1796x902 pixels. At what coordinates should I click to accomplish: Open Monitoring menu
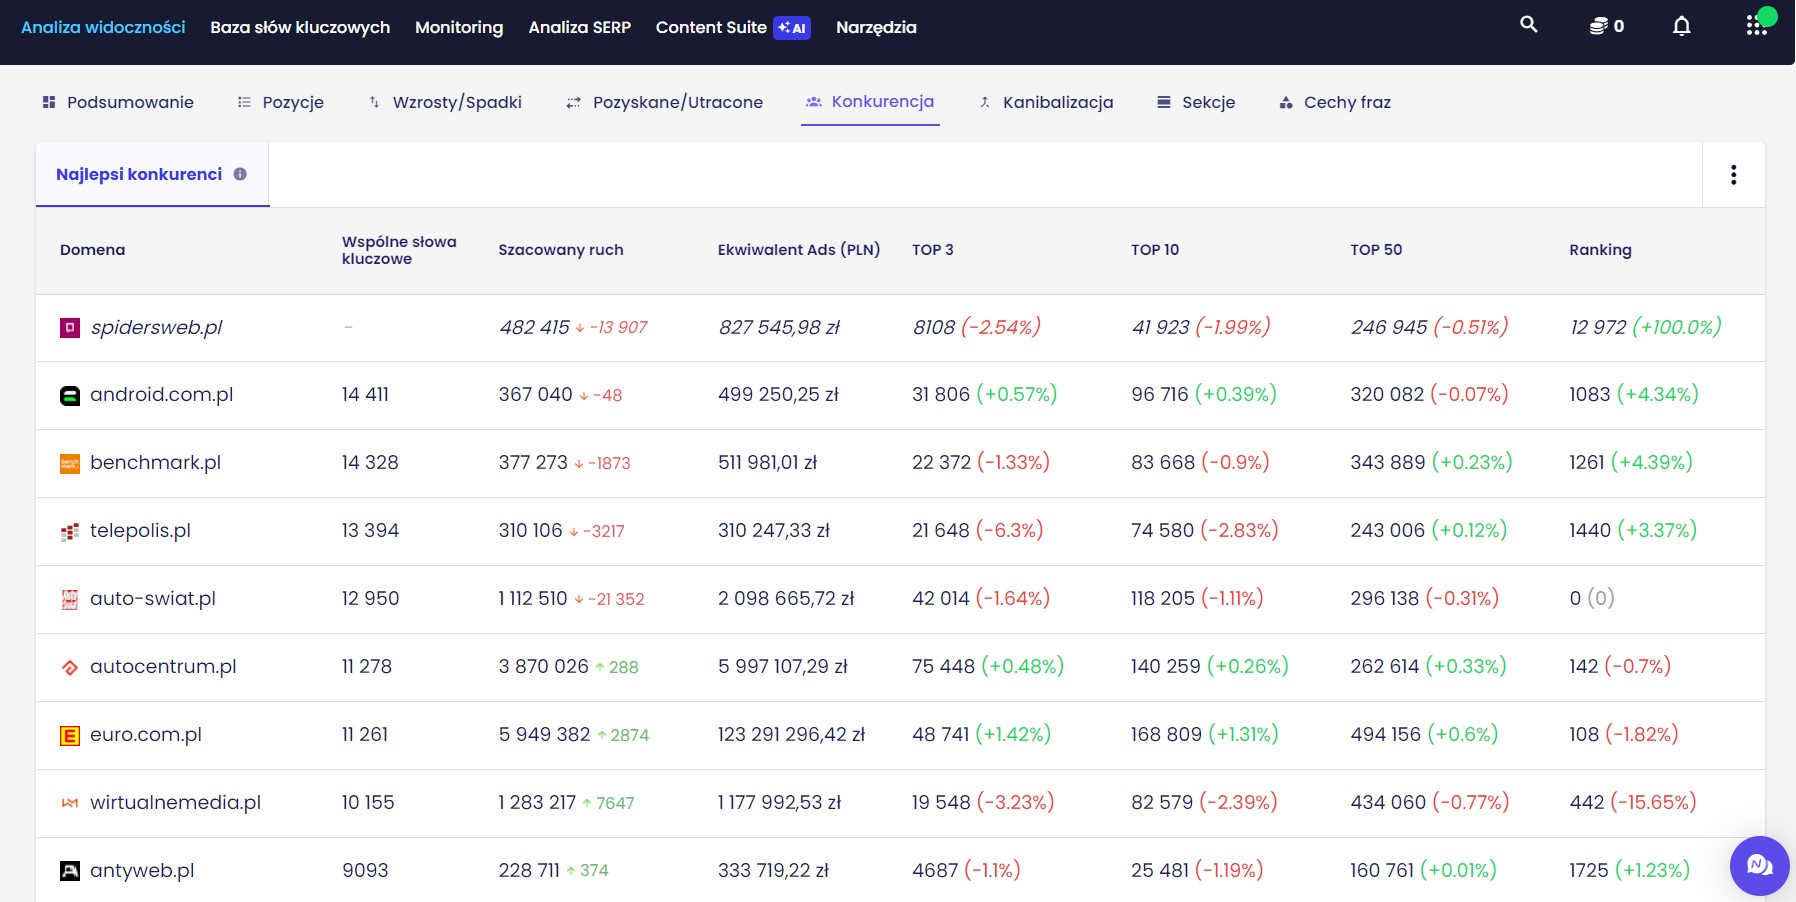click(459, 27)
